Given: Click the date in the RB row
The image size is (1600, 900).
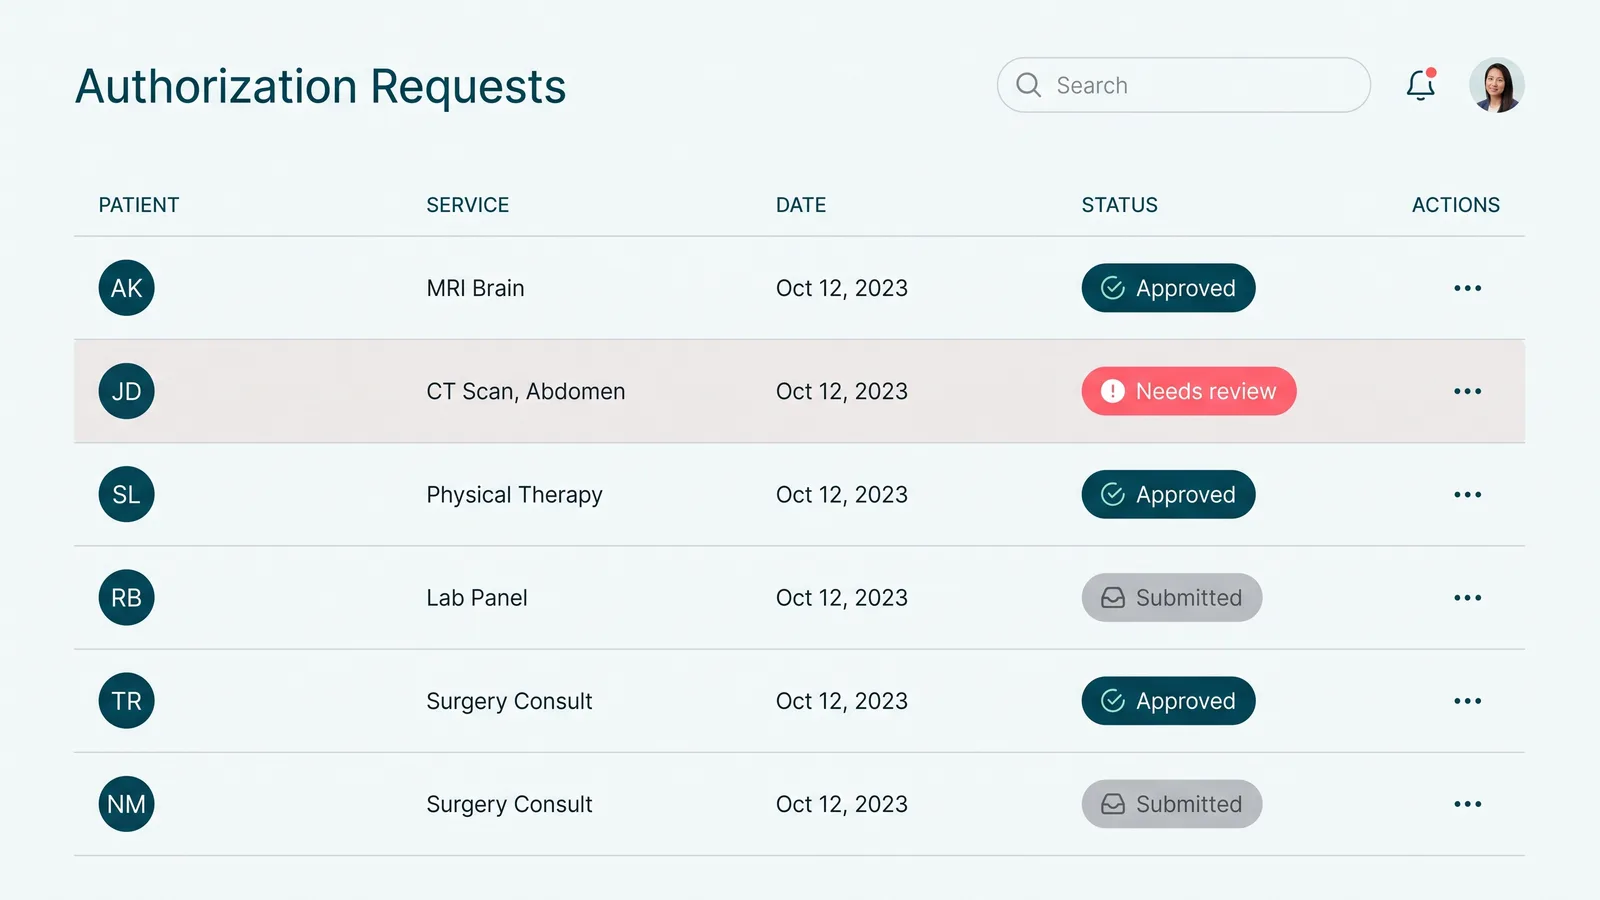Looking at the screenshot, I should tap(842, 598).
